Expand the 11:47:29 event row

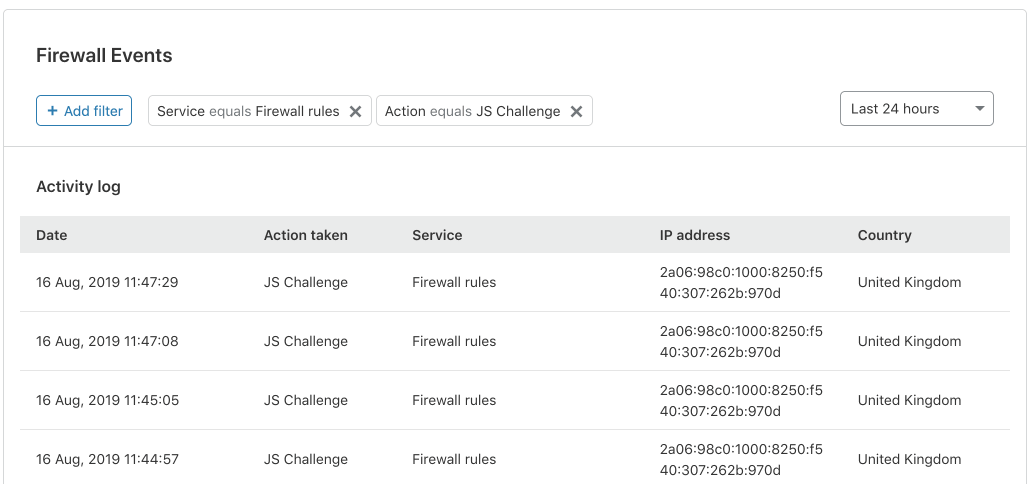point(107,282)
